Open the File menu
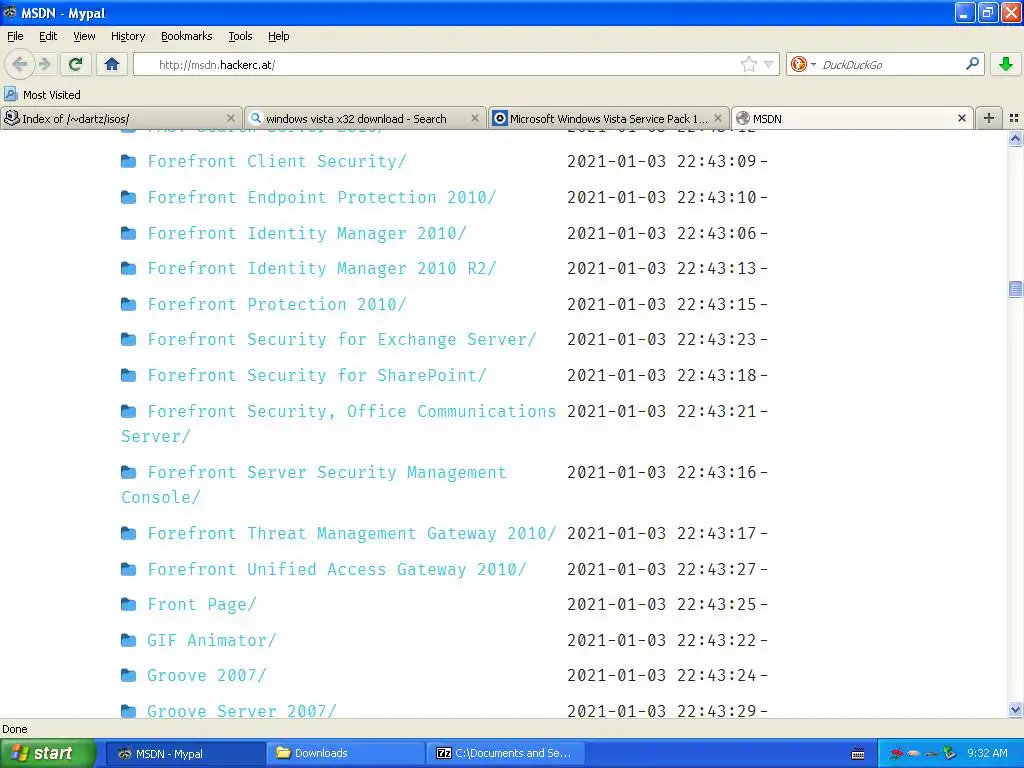Screen dimensions: 1024x768 pyautogui.click(x=15, y=36)
